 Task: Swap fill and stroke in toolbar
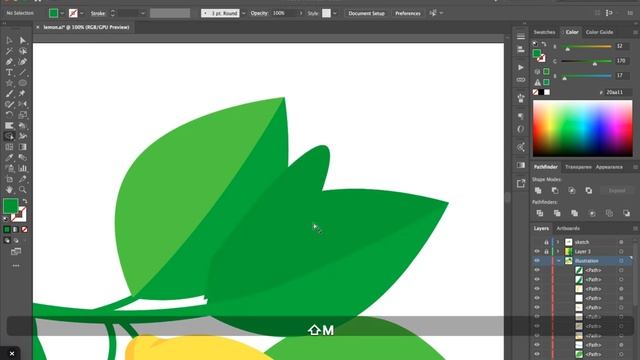pyautogui.click(x=24, y=201)
